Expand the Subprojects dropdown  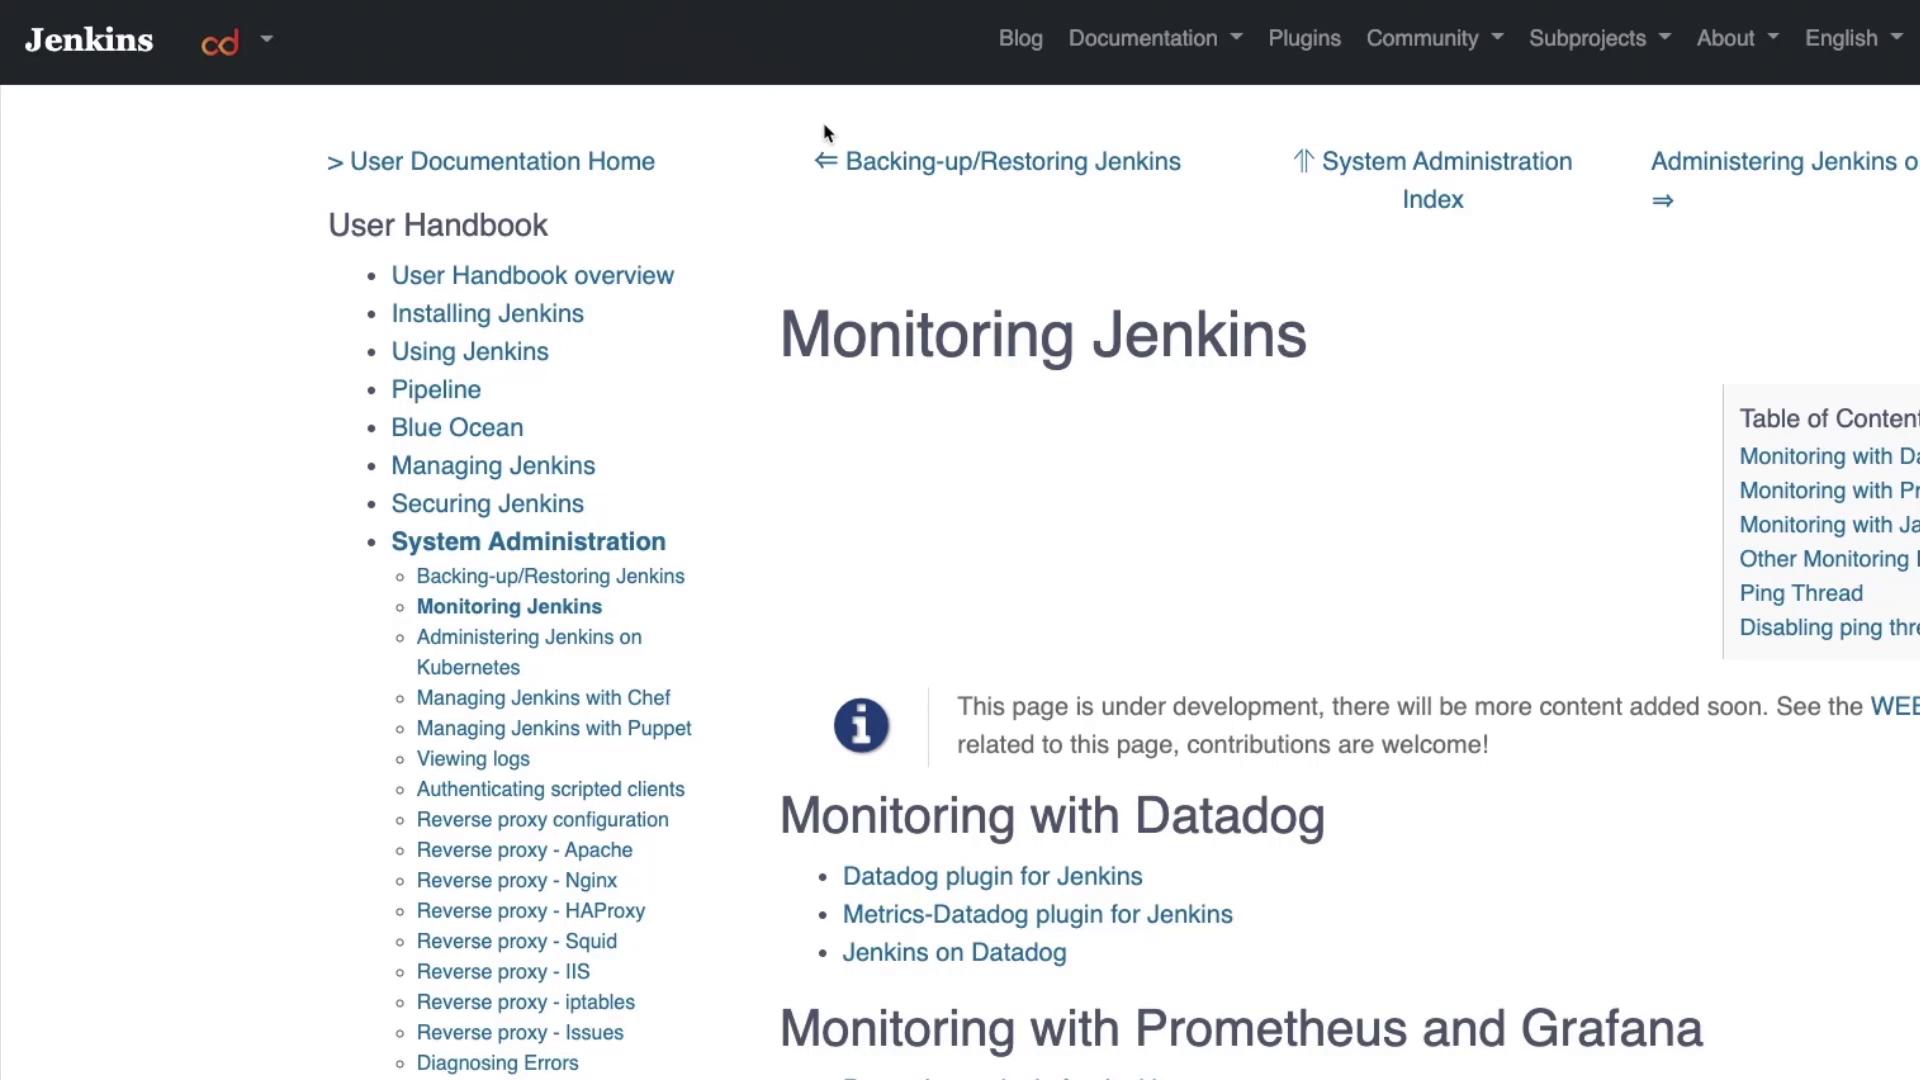(x=1599, y=38)
